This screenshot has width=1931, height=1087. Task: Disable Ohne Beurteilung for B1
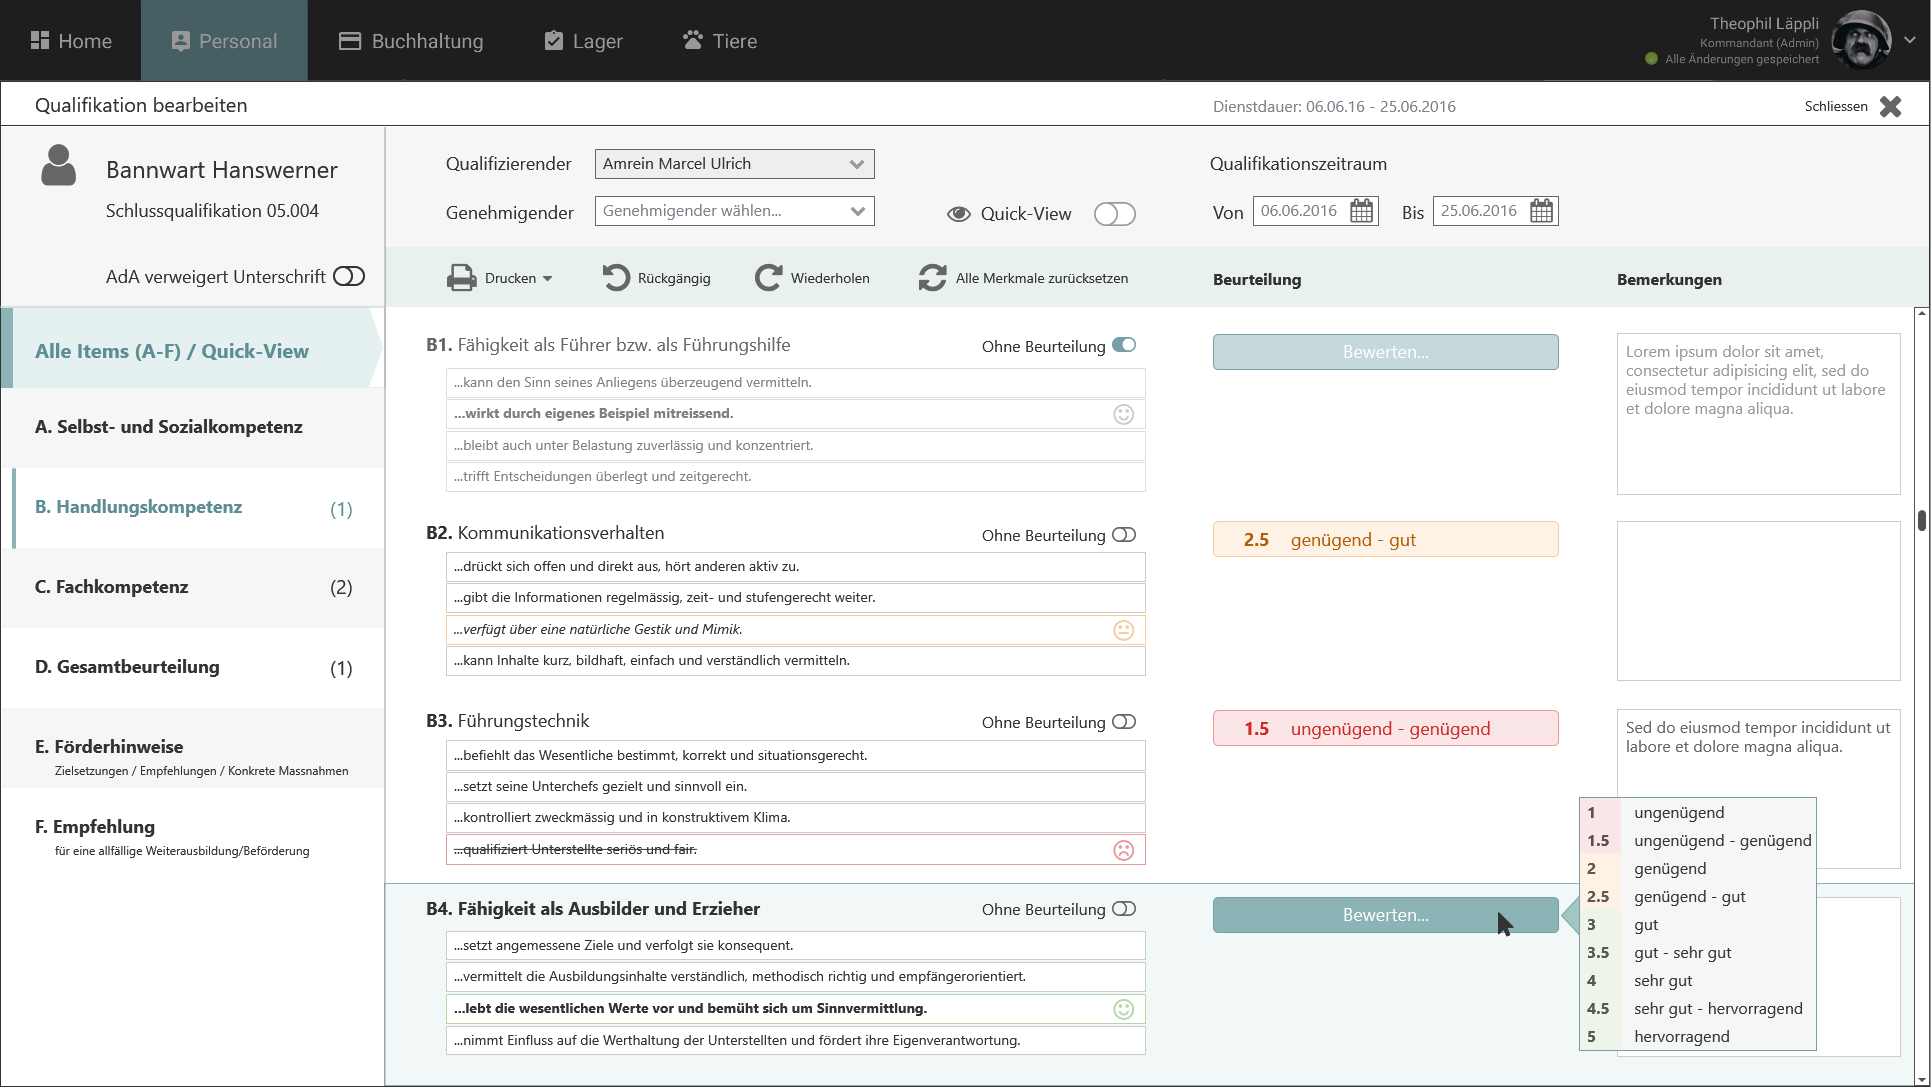click(x=1124, y=345)
